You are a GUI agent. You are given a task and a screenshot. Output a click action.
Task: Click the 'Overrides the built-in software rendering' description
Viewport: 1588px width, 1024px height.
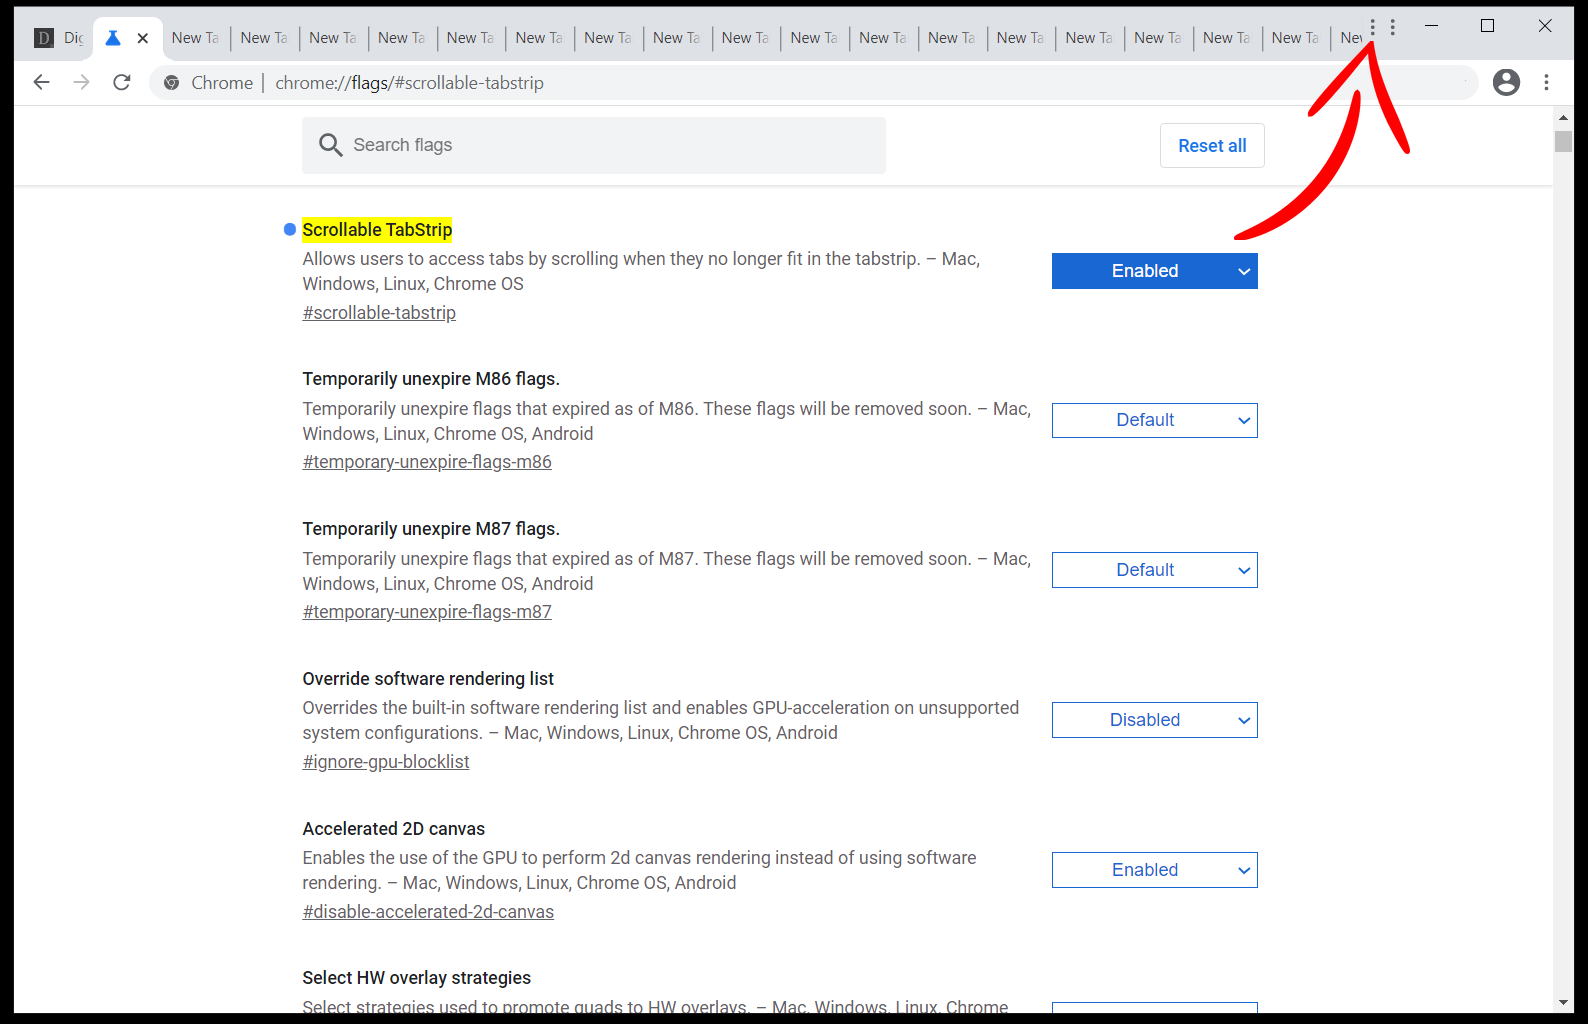click(x=660, y=720)
